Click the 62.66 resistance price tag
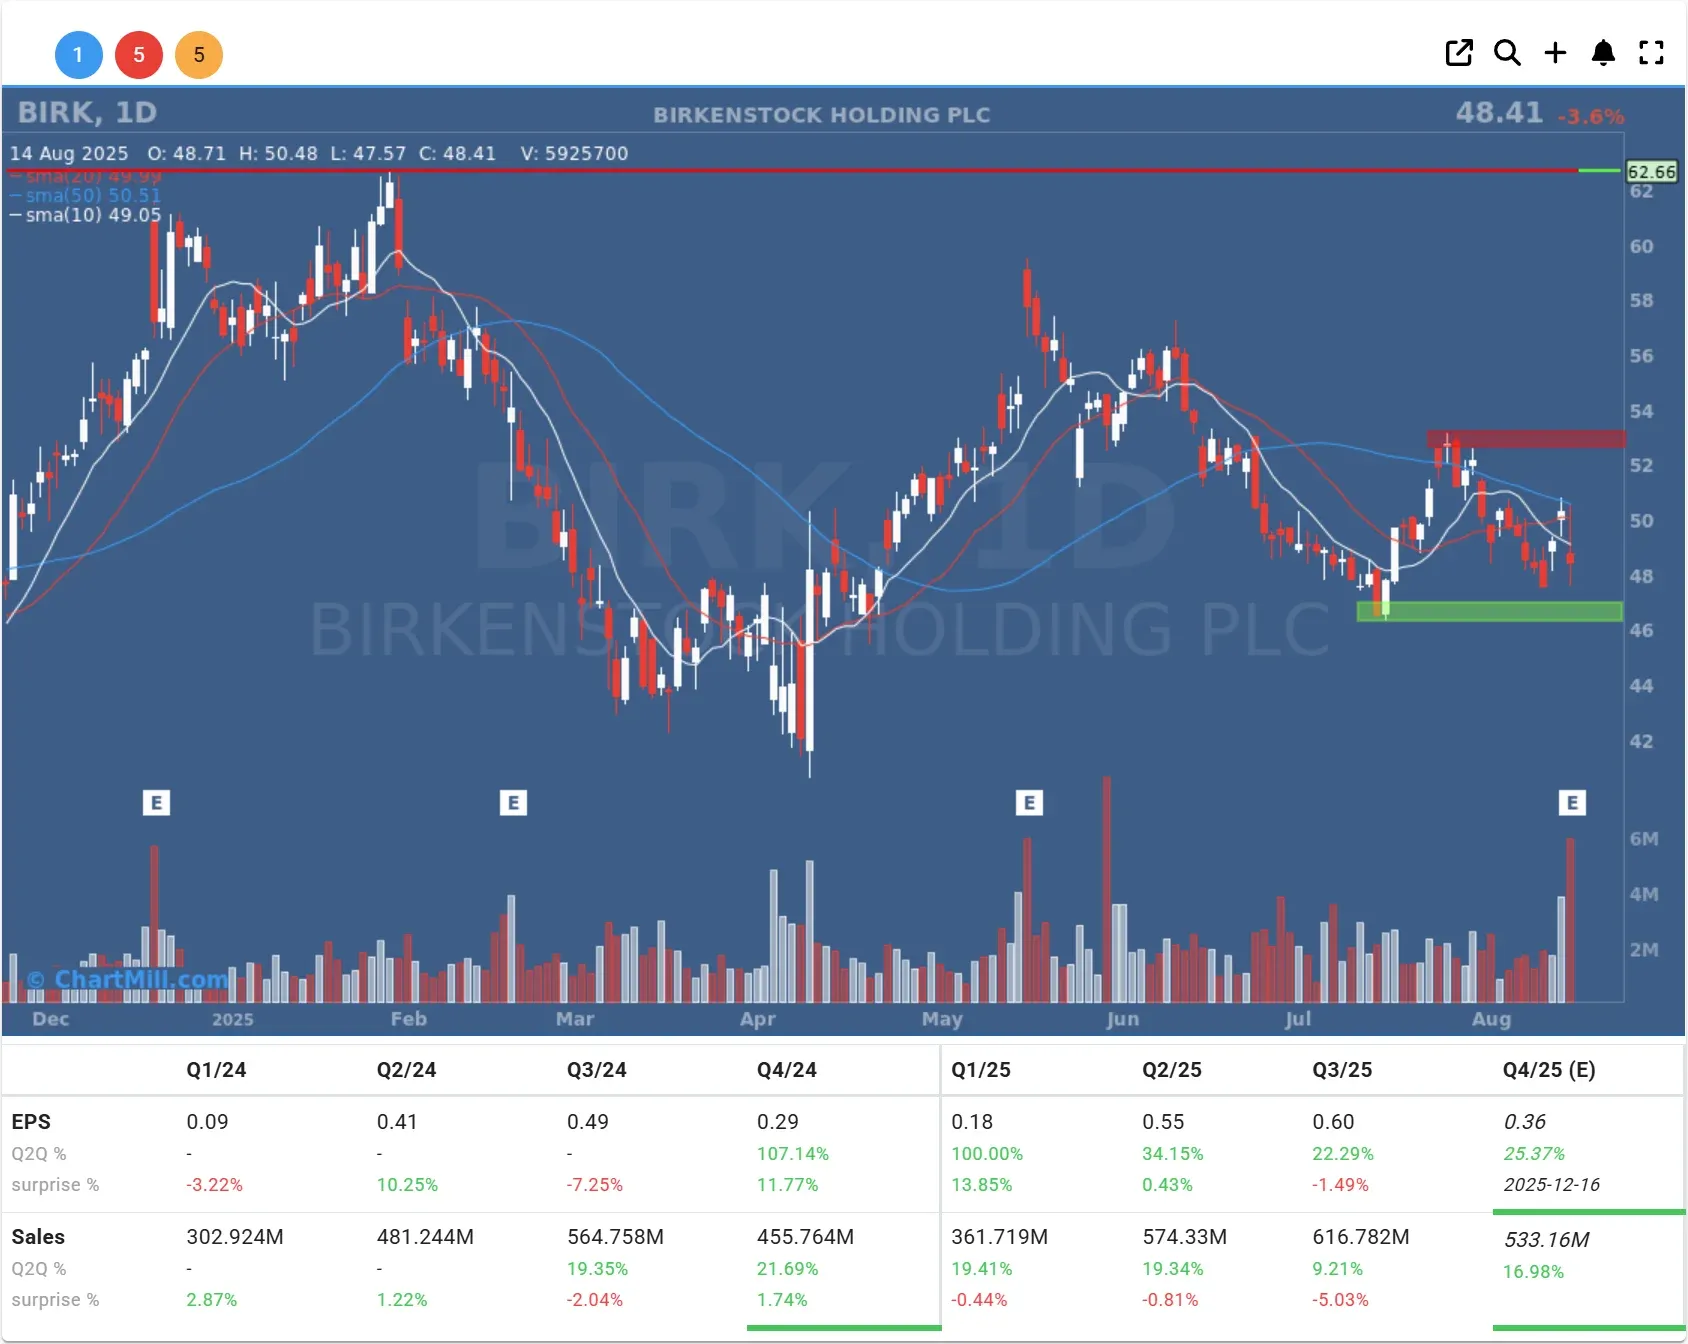This screenshot has height=1344, width=1688. [x=1651, y=172]
